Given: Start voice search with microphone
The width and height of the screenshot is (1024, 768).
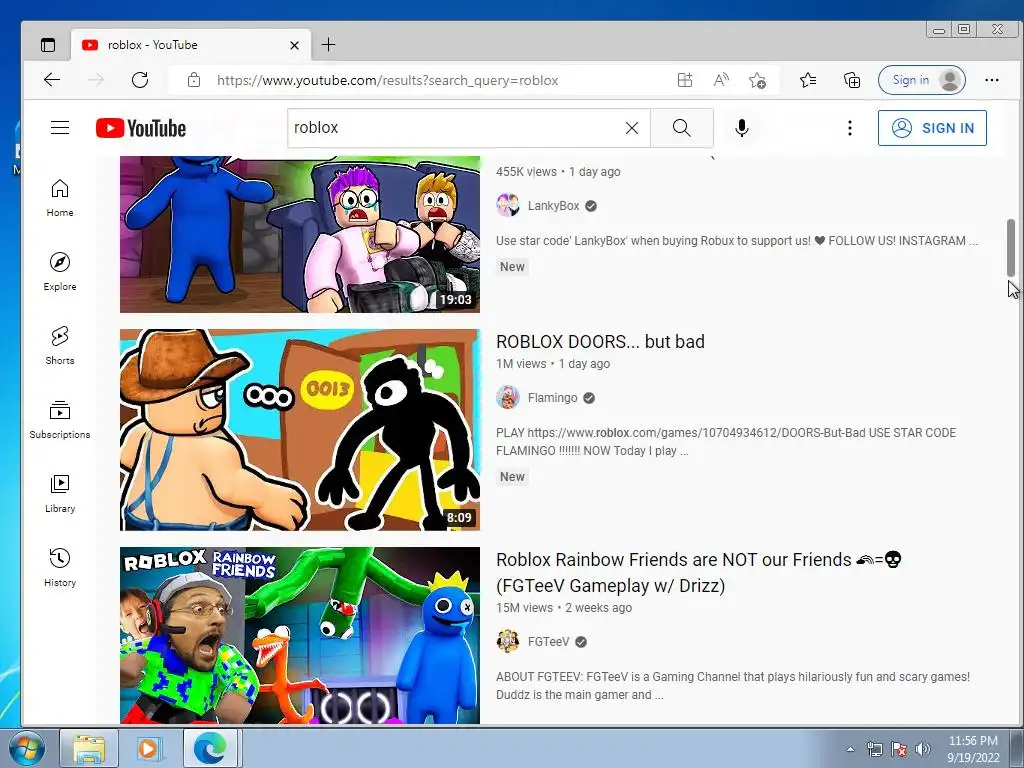Looking at the screenshot, I should point(742,128).
